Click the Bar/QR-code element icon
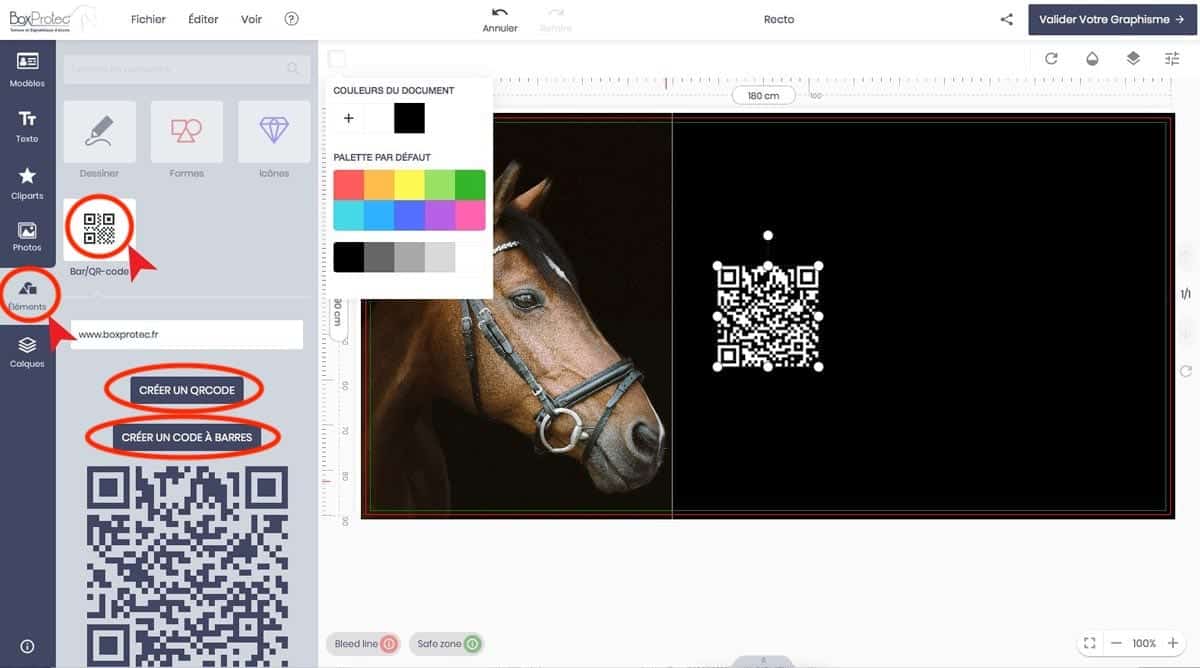 point(99,229)
